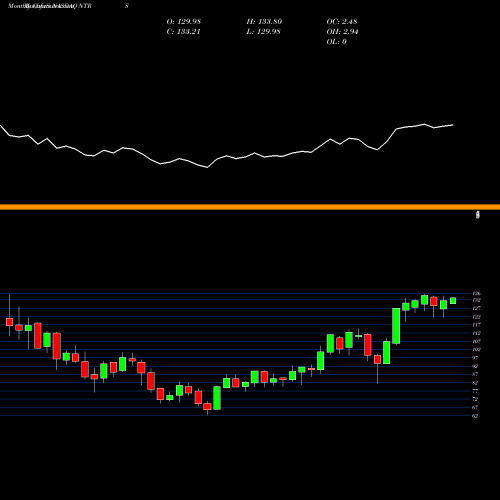Image resolution: width=500 pixels, height=500 pixels.
Task: Click the 107 price axis label
Action: pos(477,341)
